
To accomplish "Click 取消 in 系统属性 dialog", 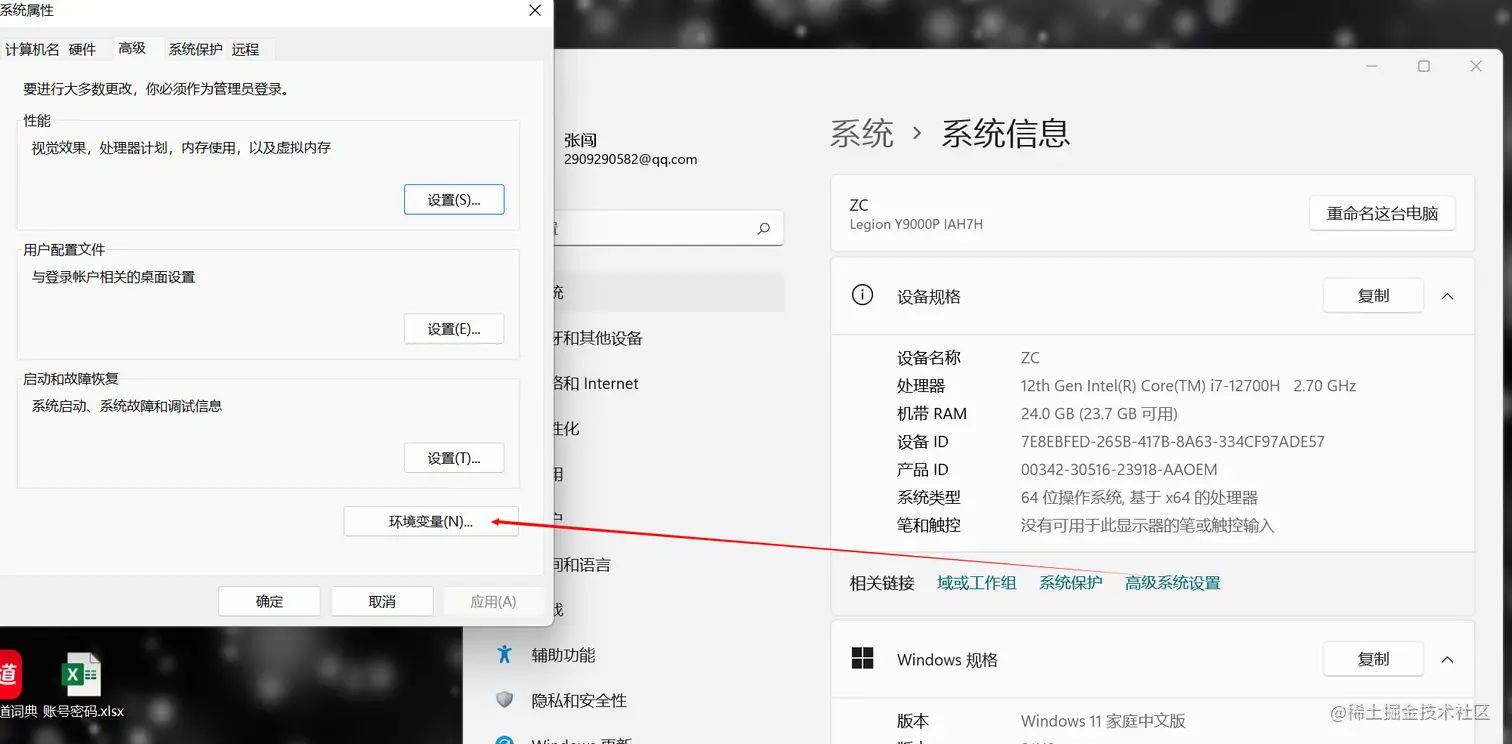I will pyautogui.click(x=382, y=601).
